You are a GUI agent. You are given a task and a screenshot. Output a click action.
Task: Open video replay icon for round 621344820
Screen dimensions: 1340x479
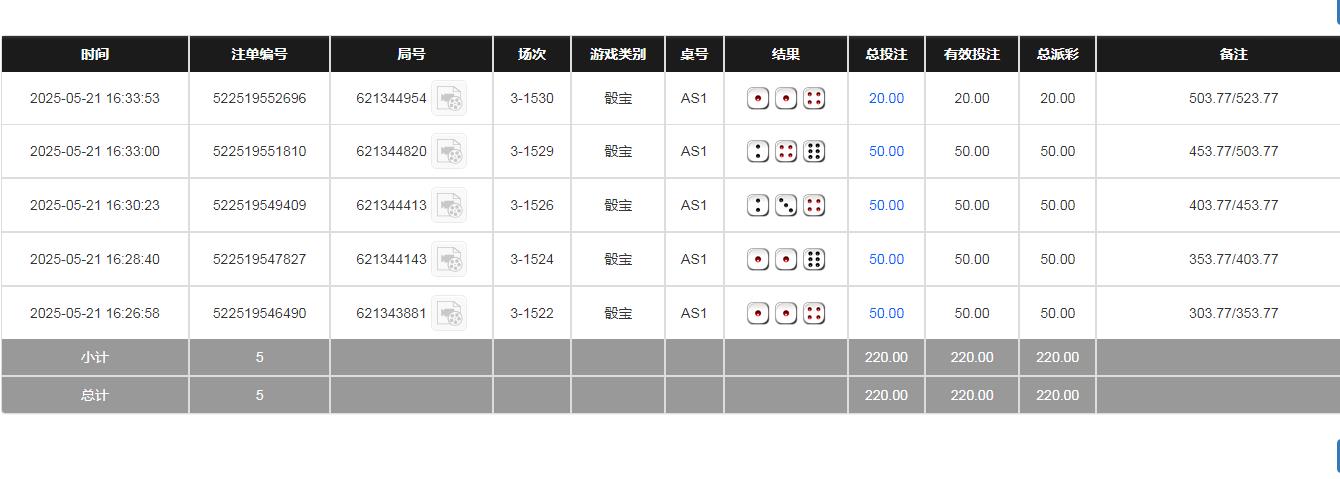449,152
